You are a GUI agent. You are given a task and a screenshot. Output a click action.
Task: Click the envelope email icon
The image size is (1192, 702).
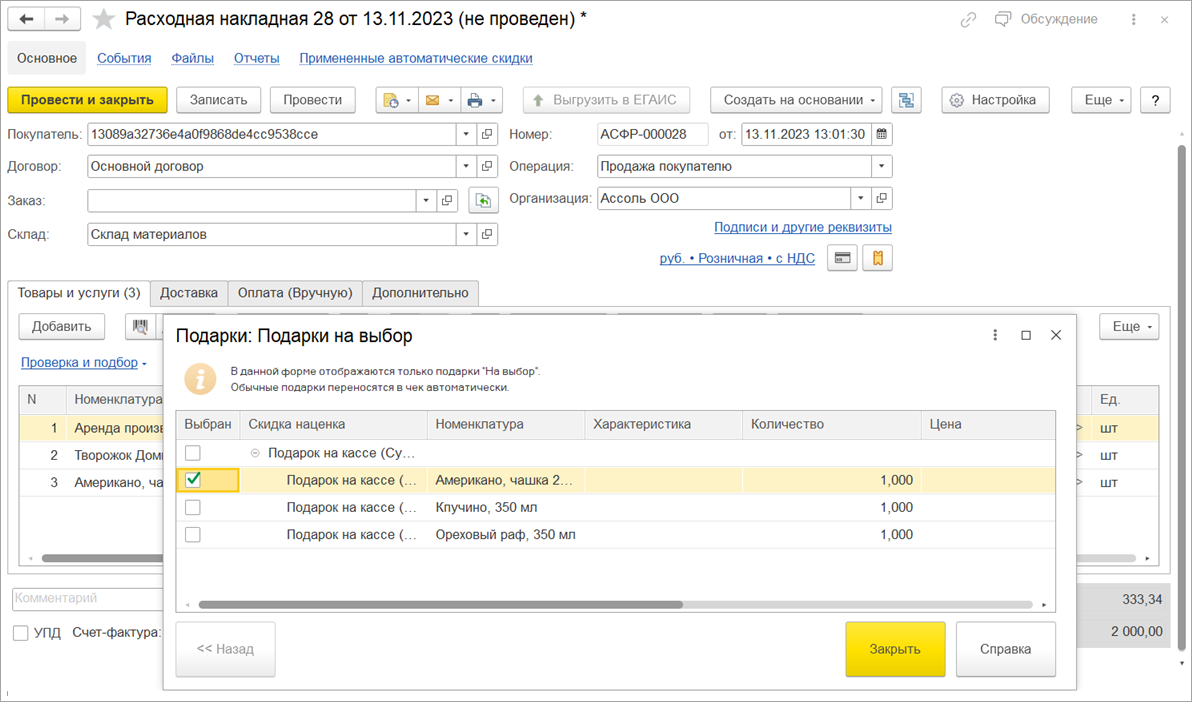click(x=433, y=100)
